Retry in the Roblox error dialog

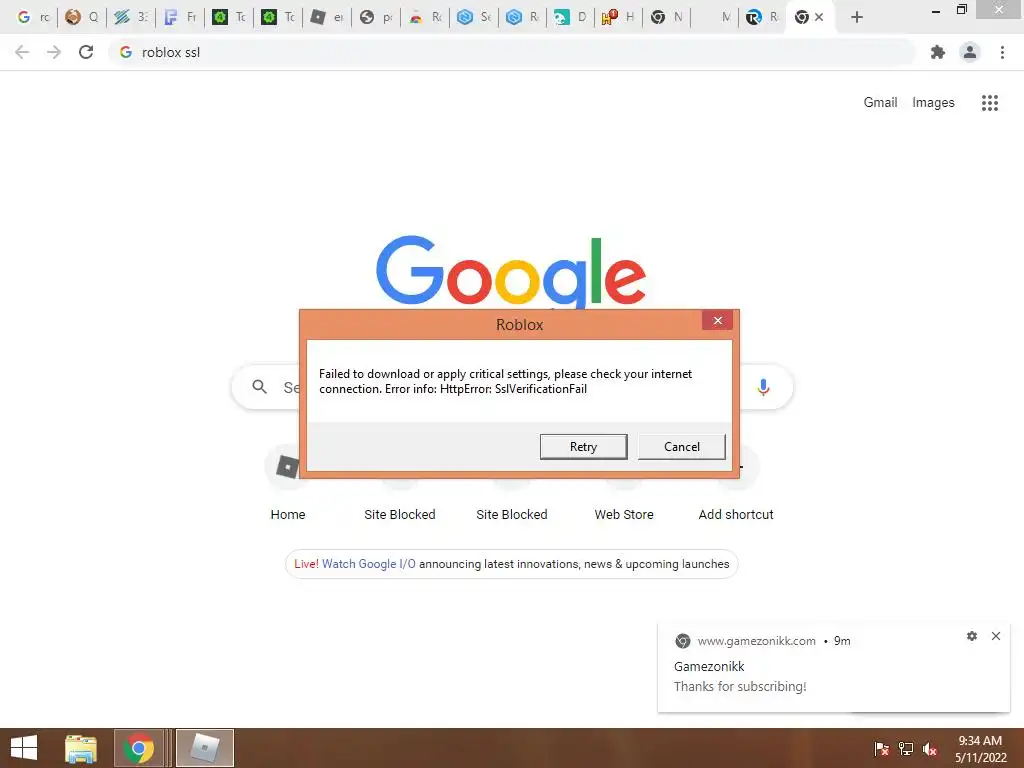click(x=583, y=447)
